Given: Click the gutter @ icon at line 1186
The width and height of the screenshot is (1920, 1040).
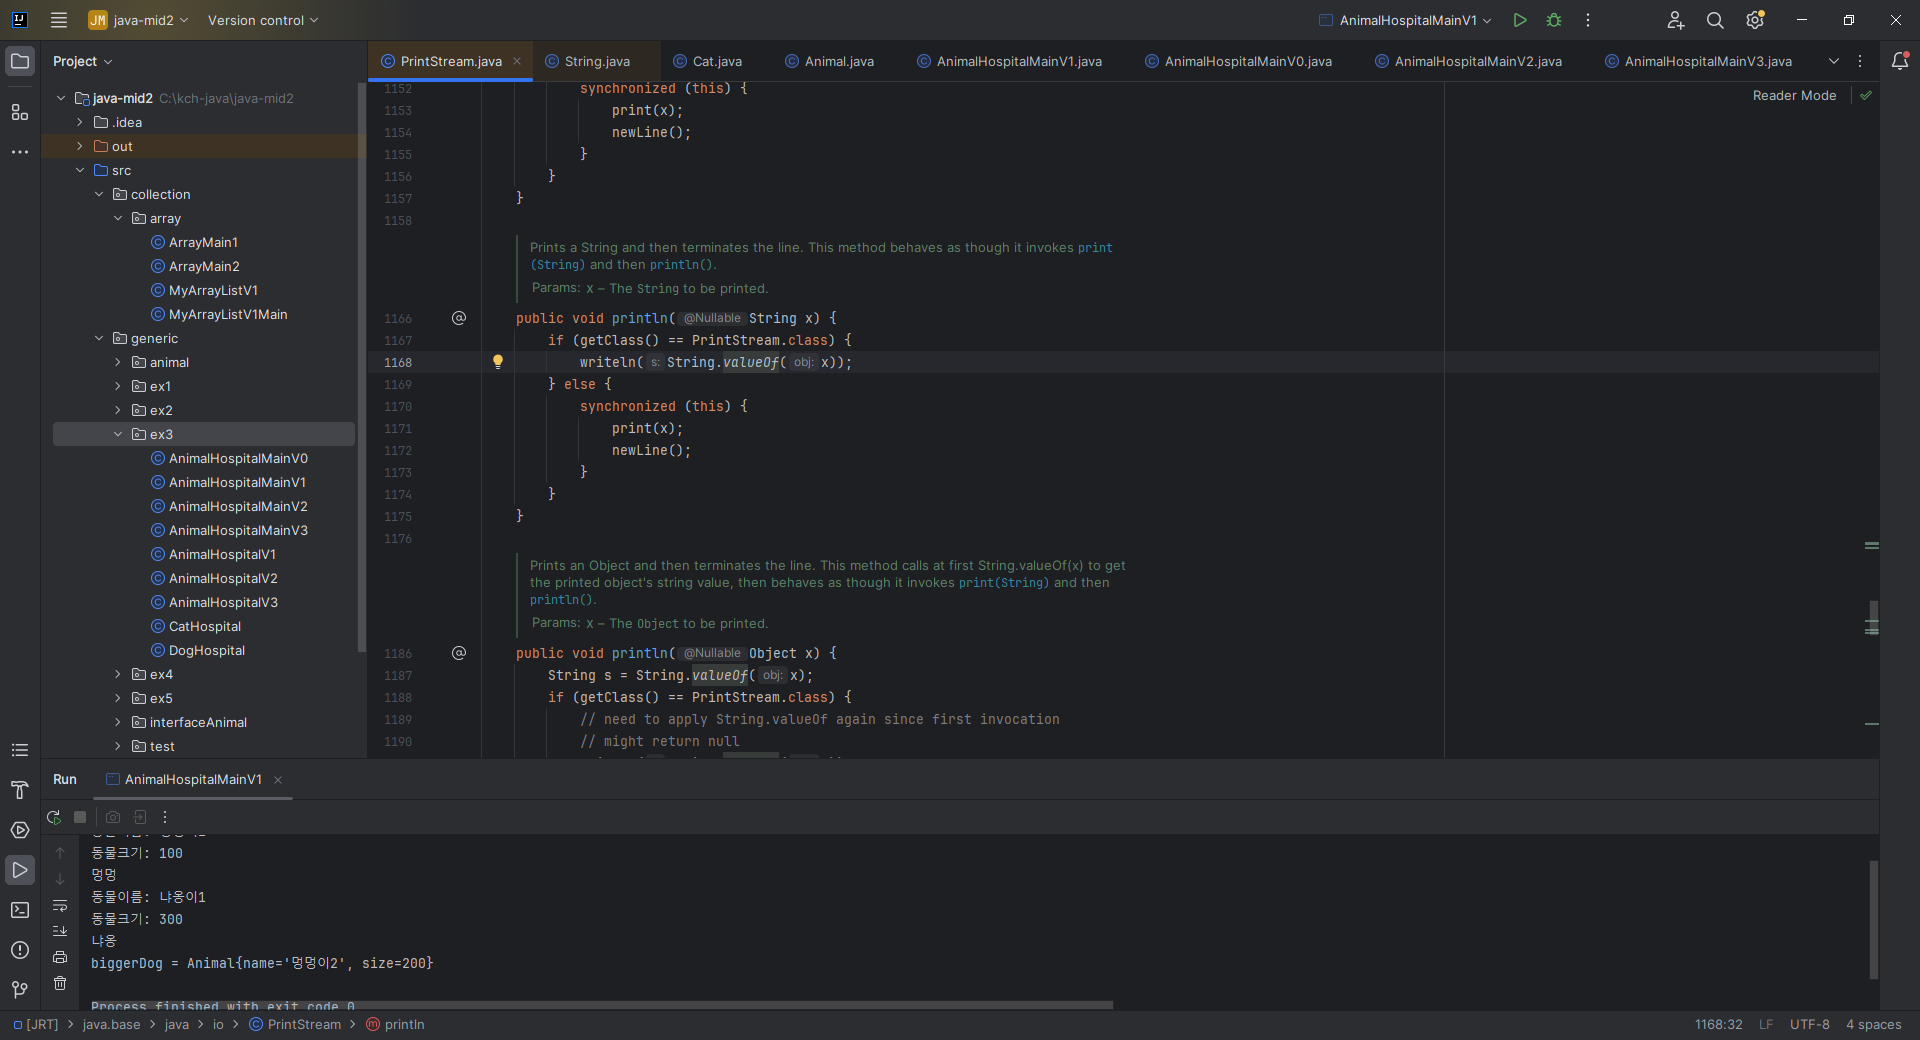Looking at the screenshot, I should [x=459, y=653].
